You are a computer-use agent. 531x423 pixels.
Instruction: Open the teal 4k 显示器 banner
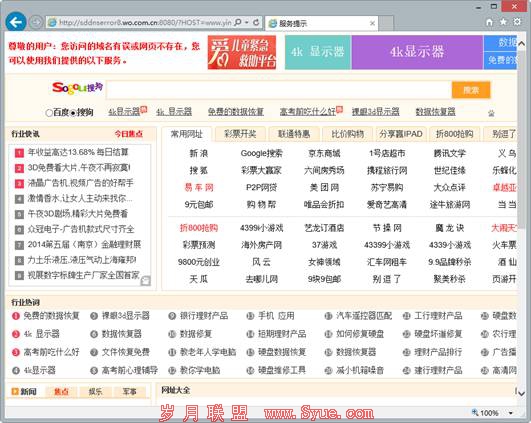coord(318,52)
